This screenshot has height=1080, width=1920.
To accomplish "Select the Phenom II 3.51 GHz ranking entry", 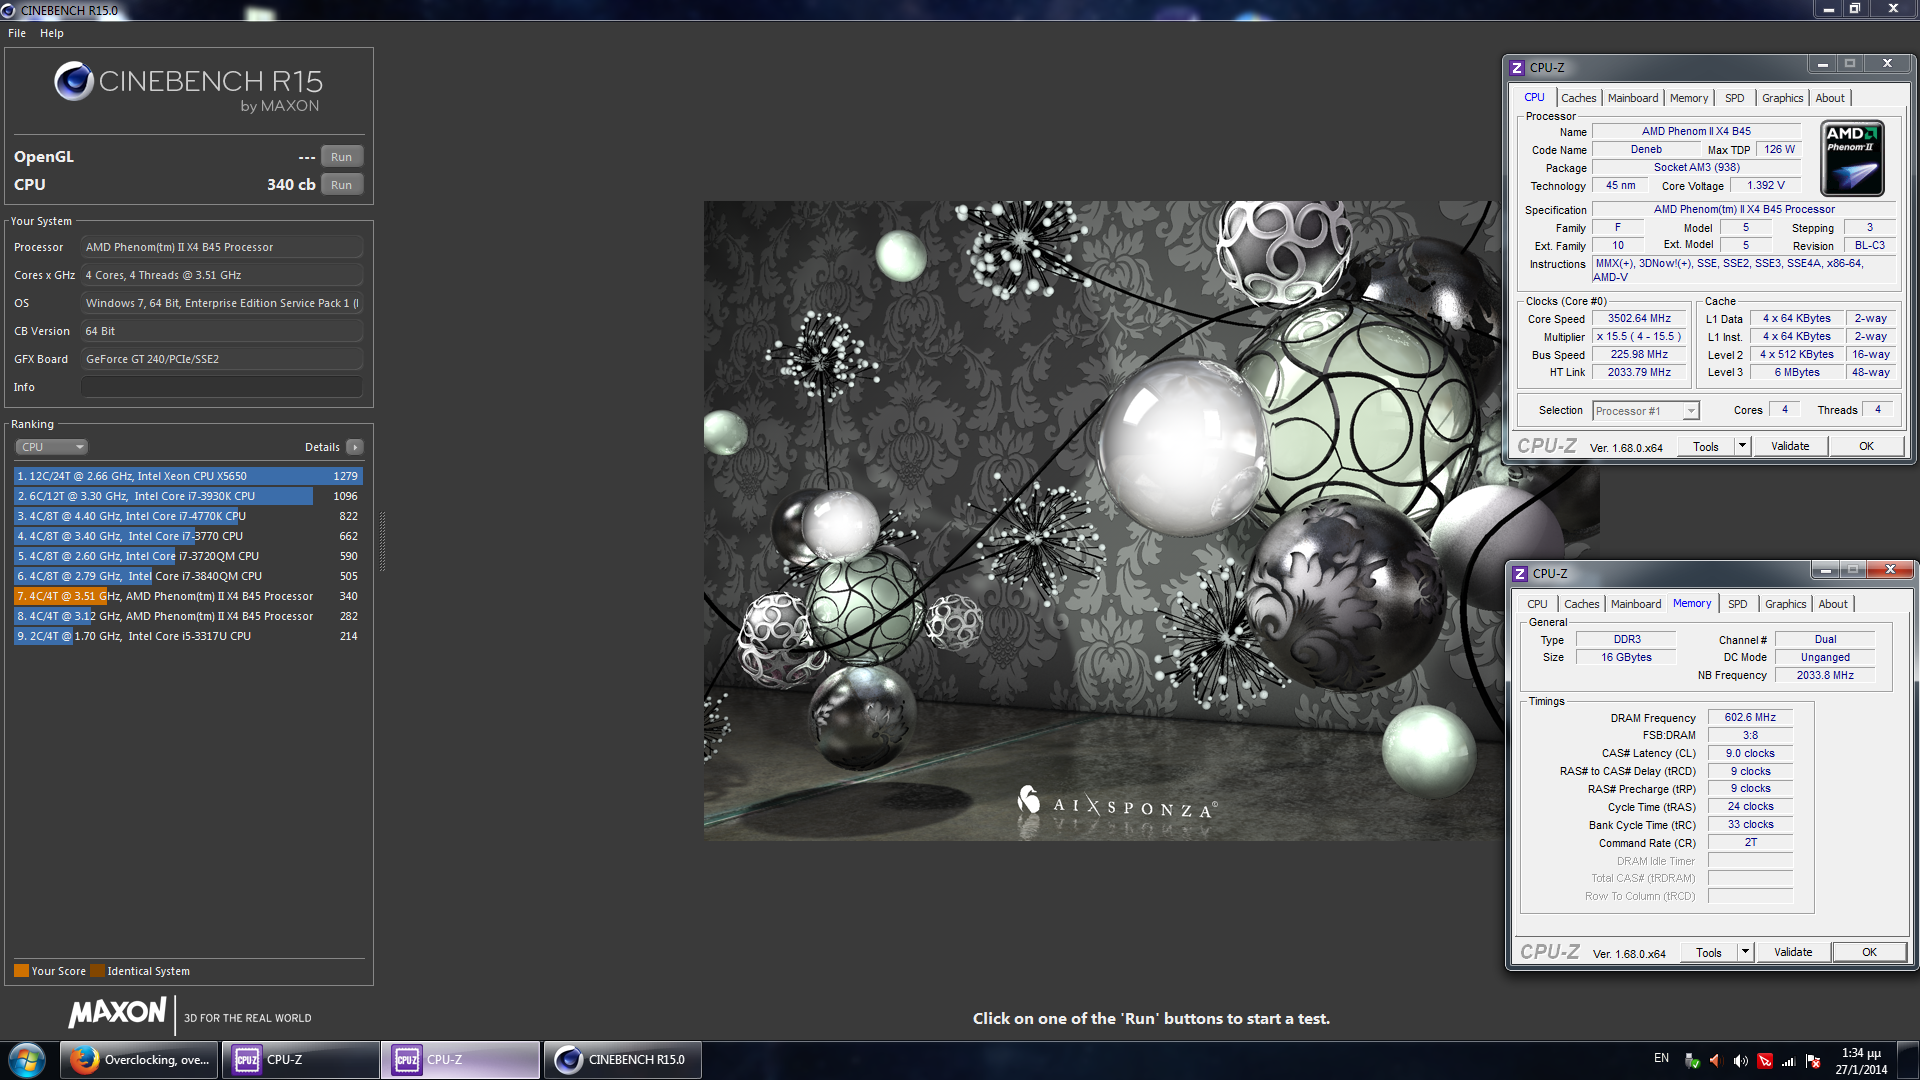I will click(188, 596).
